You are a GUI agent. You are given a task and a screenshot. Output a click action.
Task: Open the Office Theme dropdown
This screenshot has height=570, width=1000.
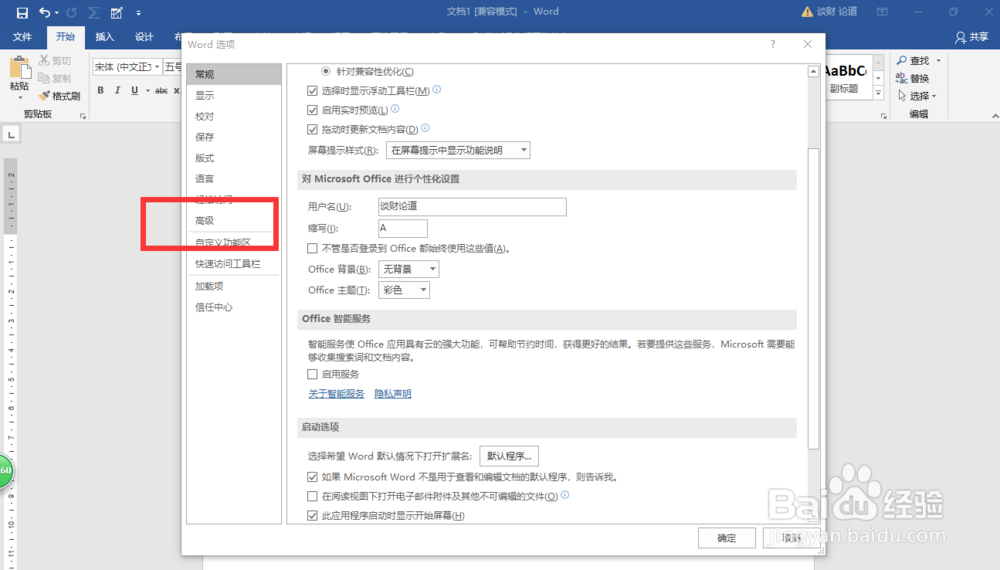(404, 290)
